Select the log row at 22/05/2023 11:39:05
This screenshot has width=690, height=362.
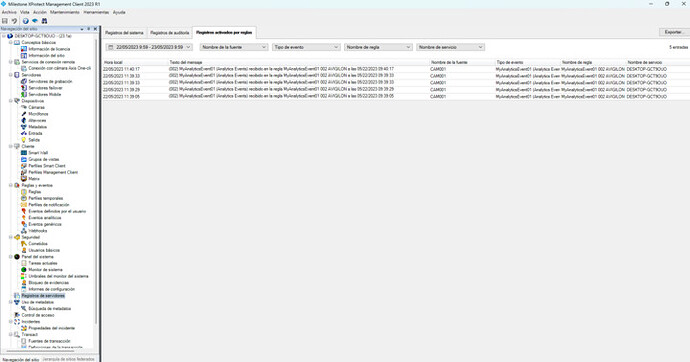click(x=396, y=96)
